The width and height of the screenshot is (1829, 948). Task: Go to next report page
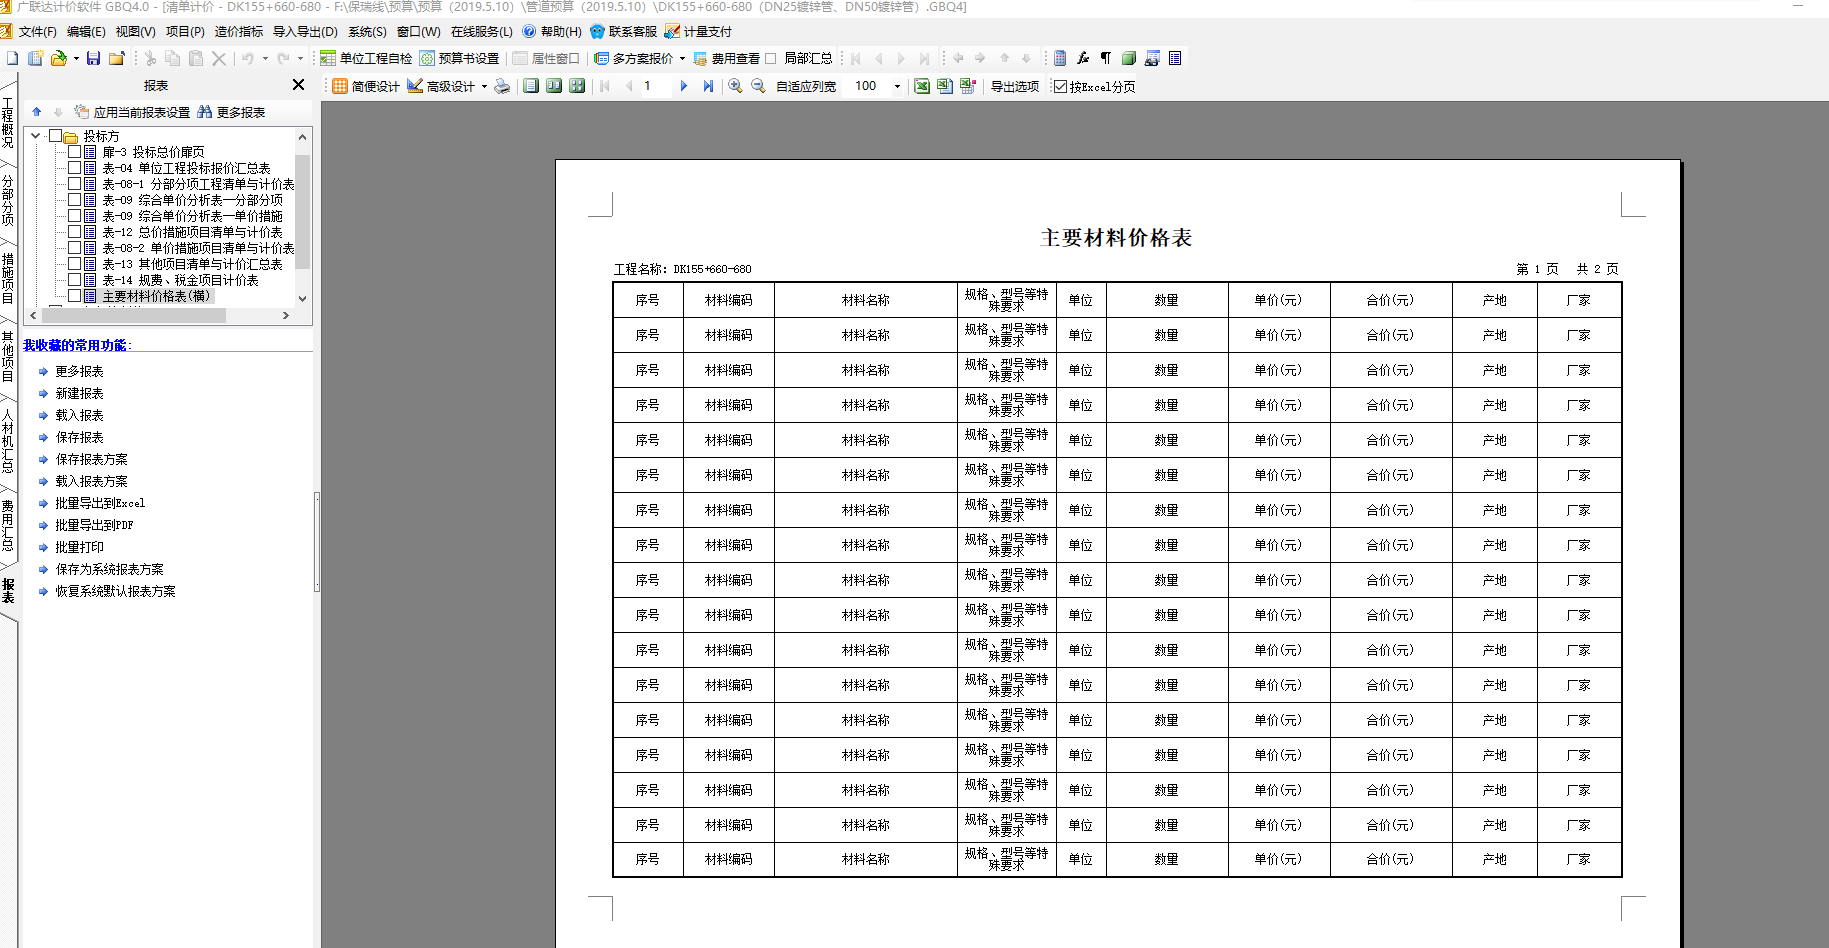pos(684,86)
